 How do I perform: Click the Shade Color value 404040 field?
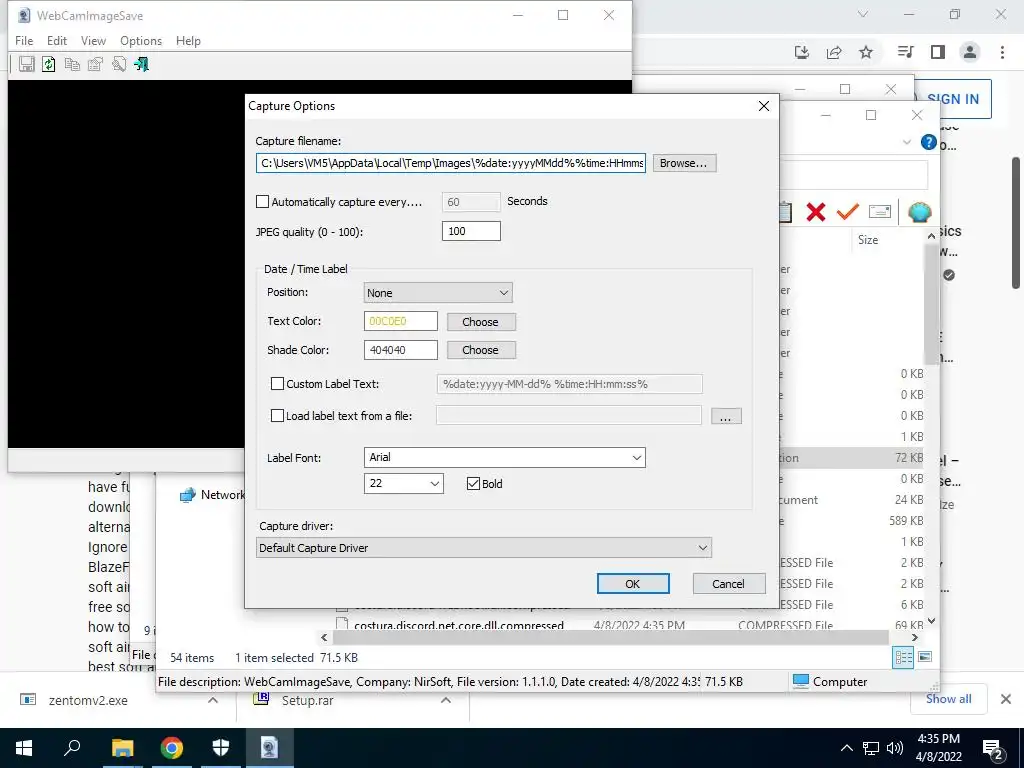400,350
